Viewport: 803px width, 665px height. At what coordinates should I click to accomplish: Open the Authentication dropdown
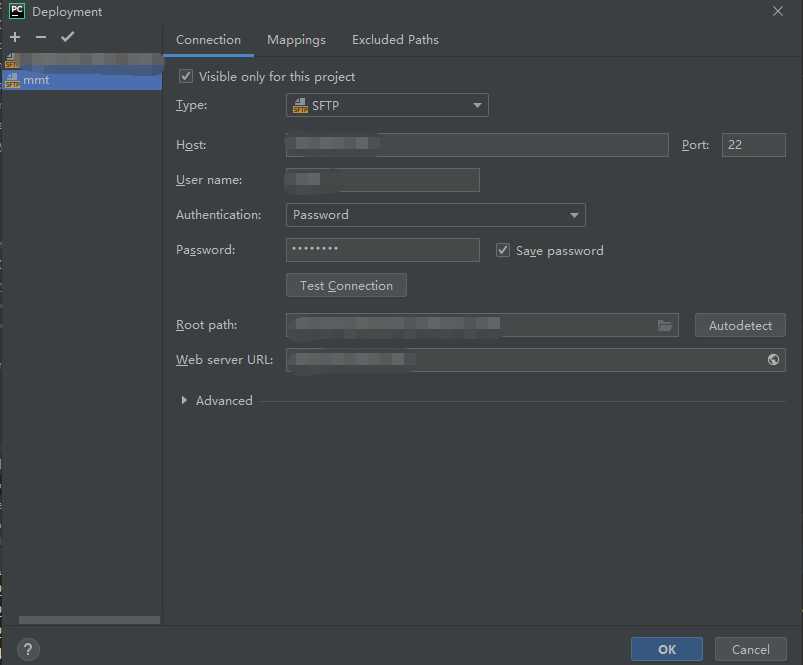tap(435, 215)
